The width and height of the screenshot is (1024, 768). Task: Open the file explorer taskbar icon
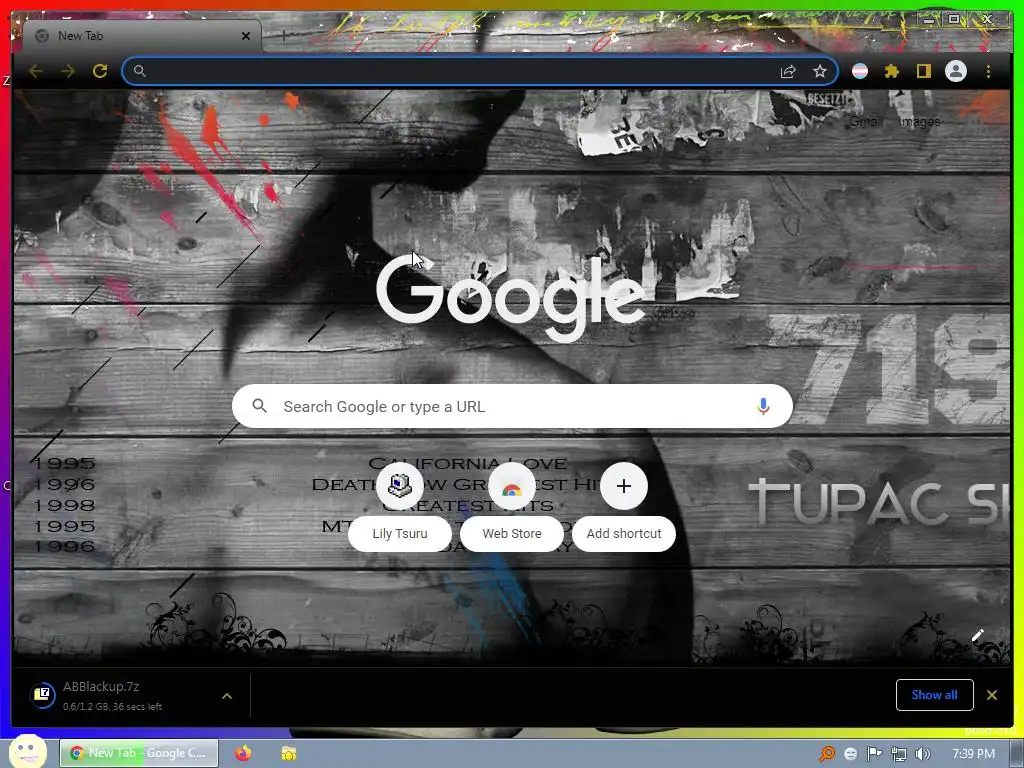coord(289,753)
